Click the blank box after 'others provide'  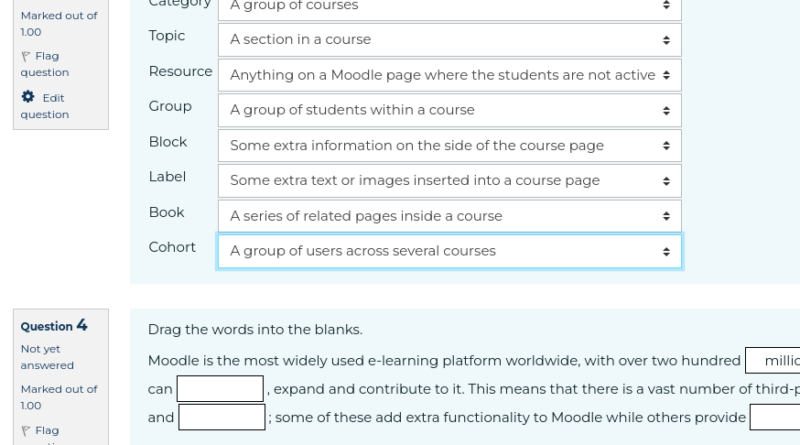pos(774,417)
